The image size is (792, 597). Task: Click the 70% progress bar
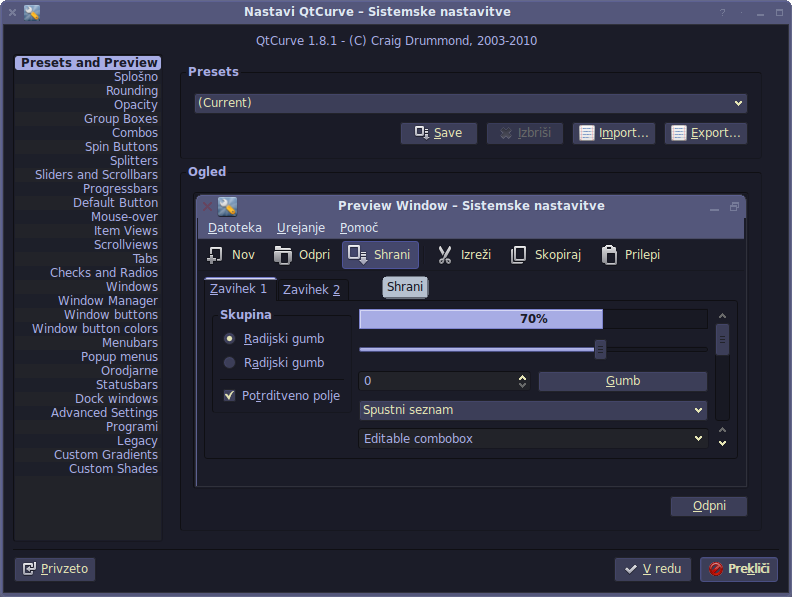tap(533, 319)
